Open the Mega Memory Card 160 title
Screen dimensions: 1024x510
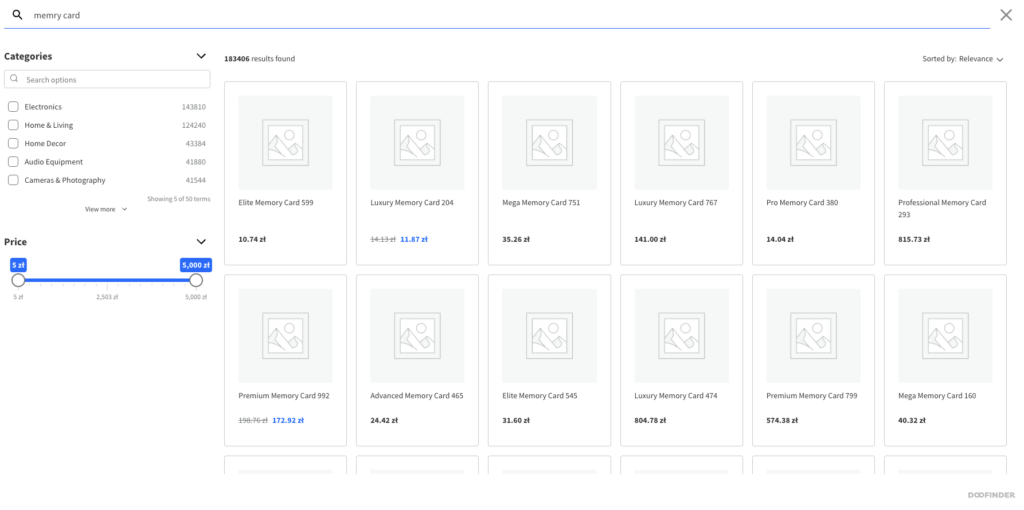pyautogui.click(x=937, y=396)
